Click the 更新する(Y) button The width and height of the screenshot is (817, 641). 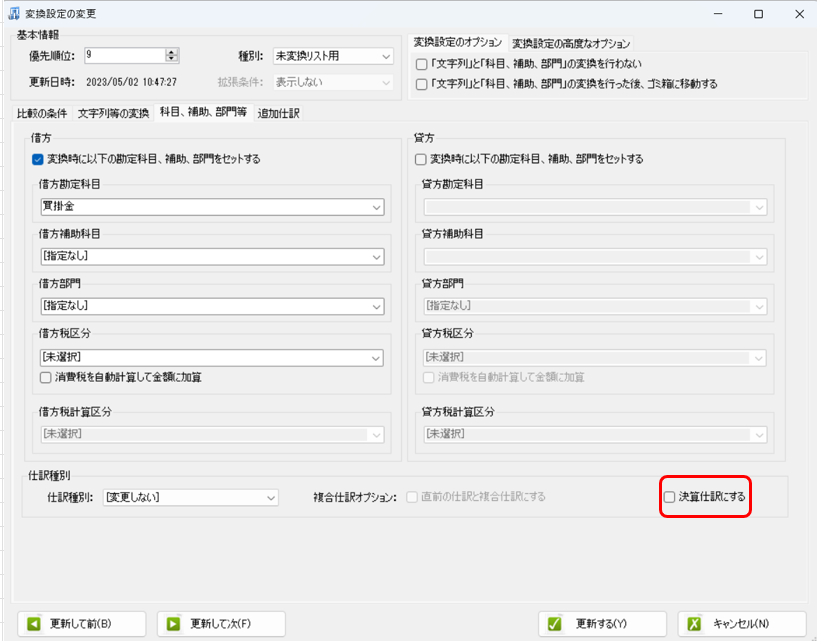coord(602,624)
